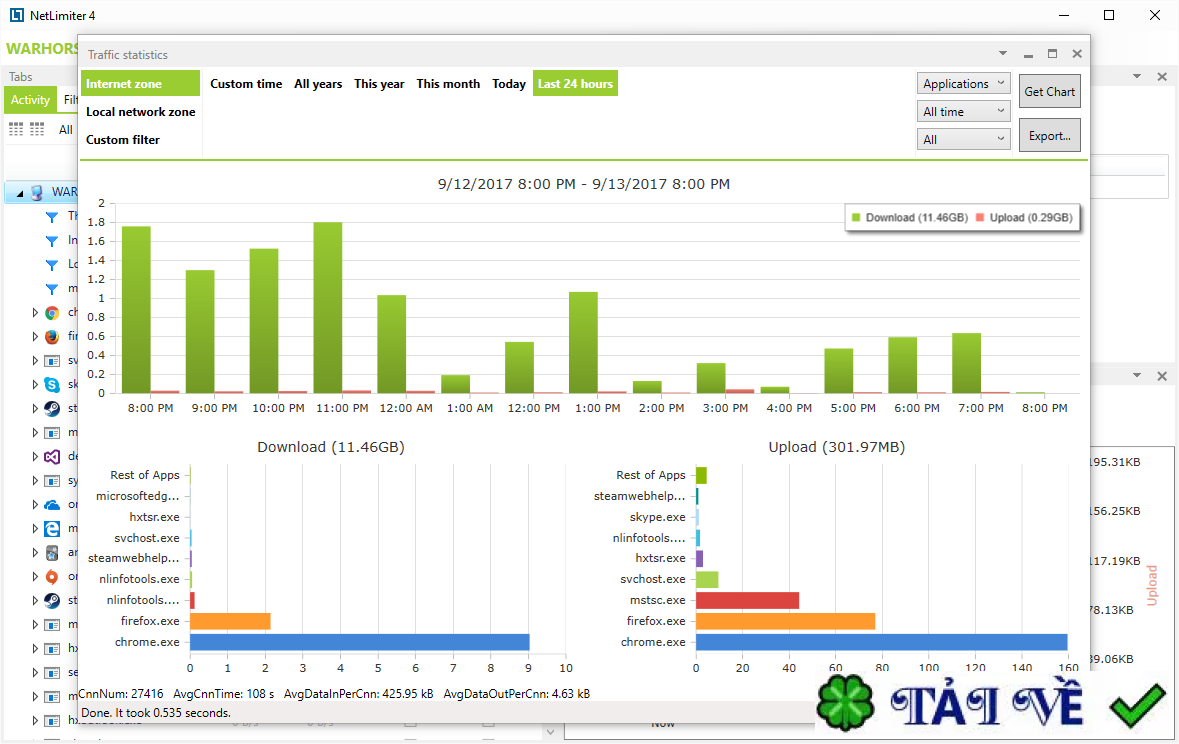Viewport: 1179px width, 744px height.
Task: Select the This month time range
Action: tap(448, 84)
